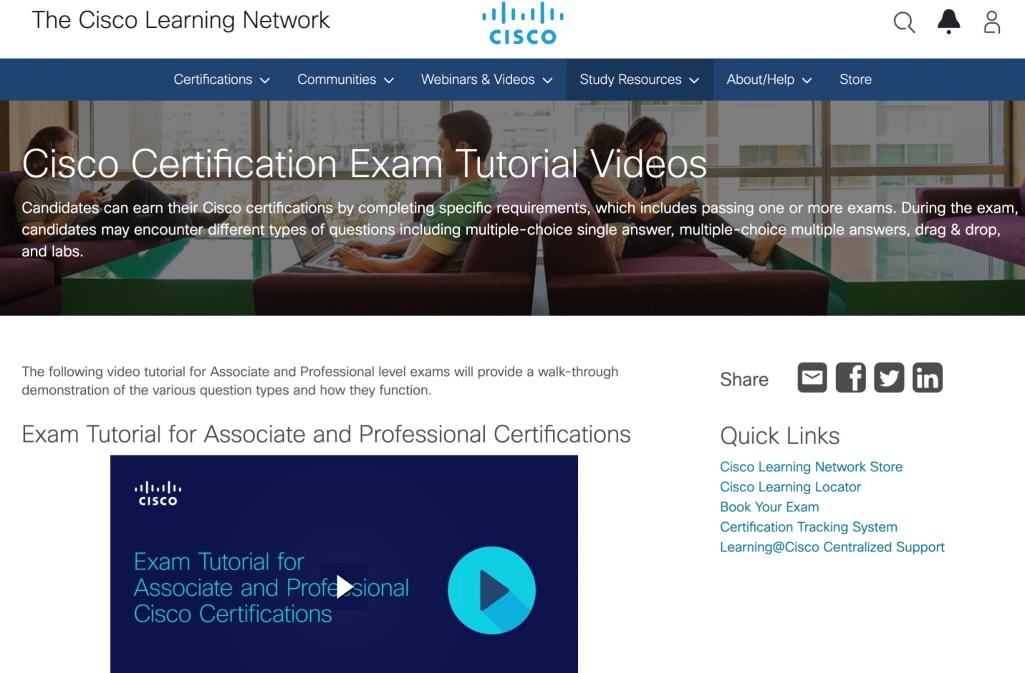Click the video title text in thumbnail
Image resolution: width=1025 pixels, height=673 pixels.
[271, 587]
